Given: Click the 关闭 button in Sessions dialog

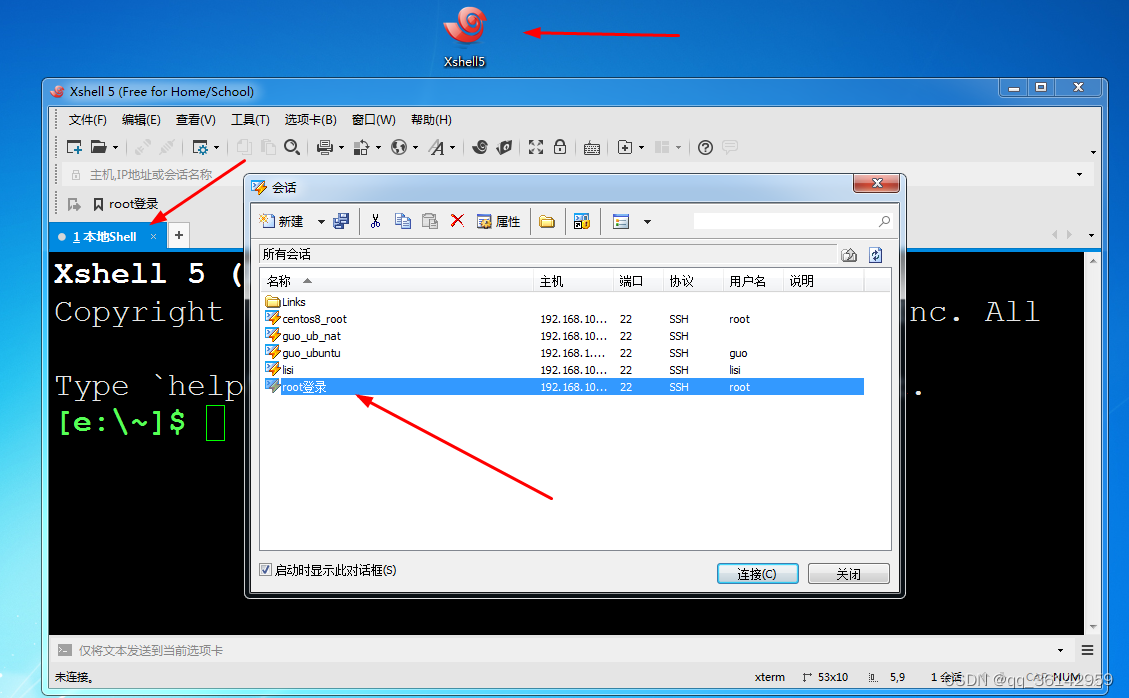Looking at the screenshot, I should coord(849,573).
